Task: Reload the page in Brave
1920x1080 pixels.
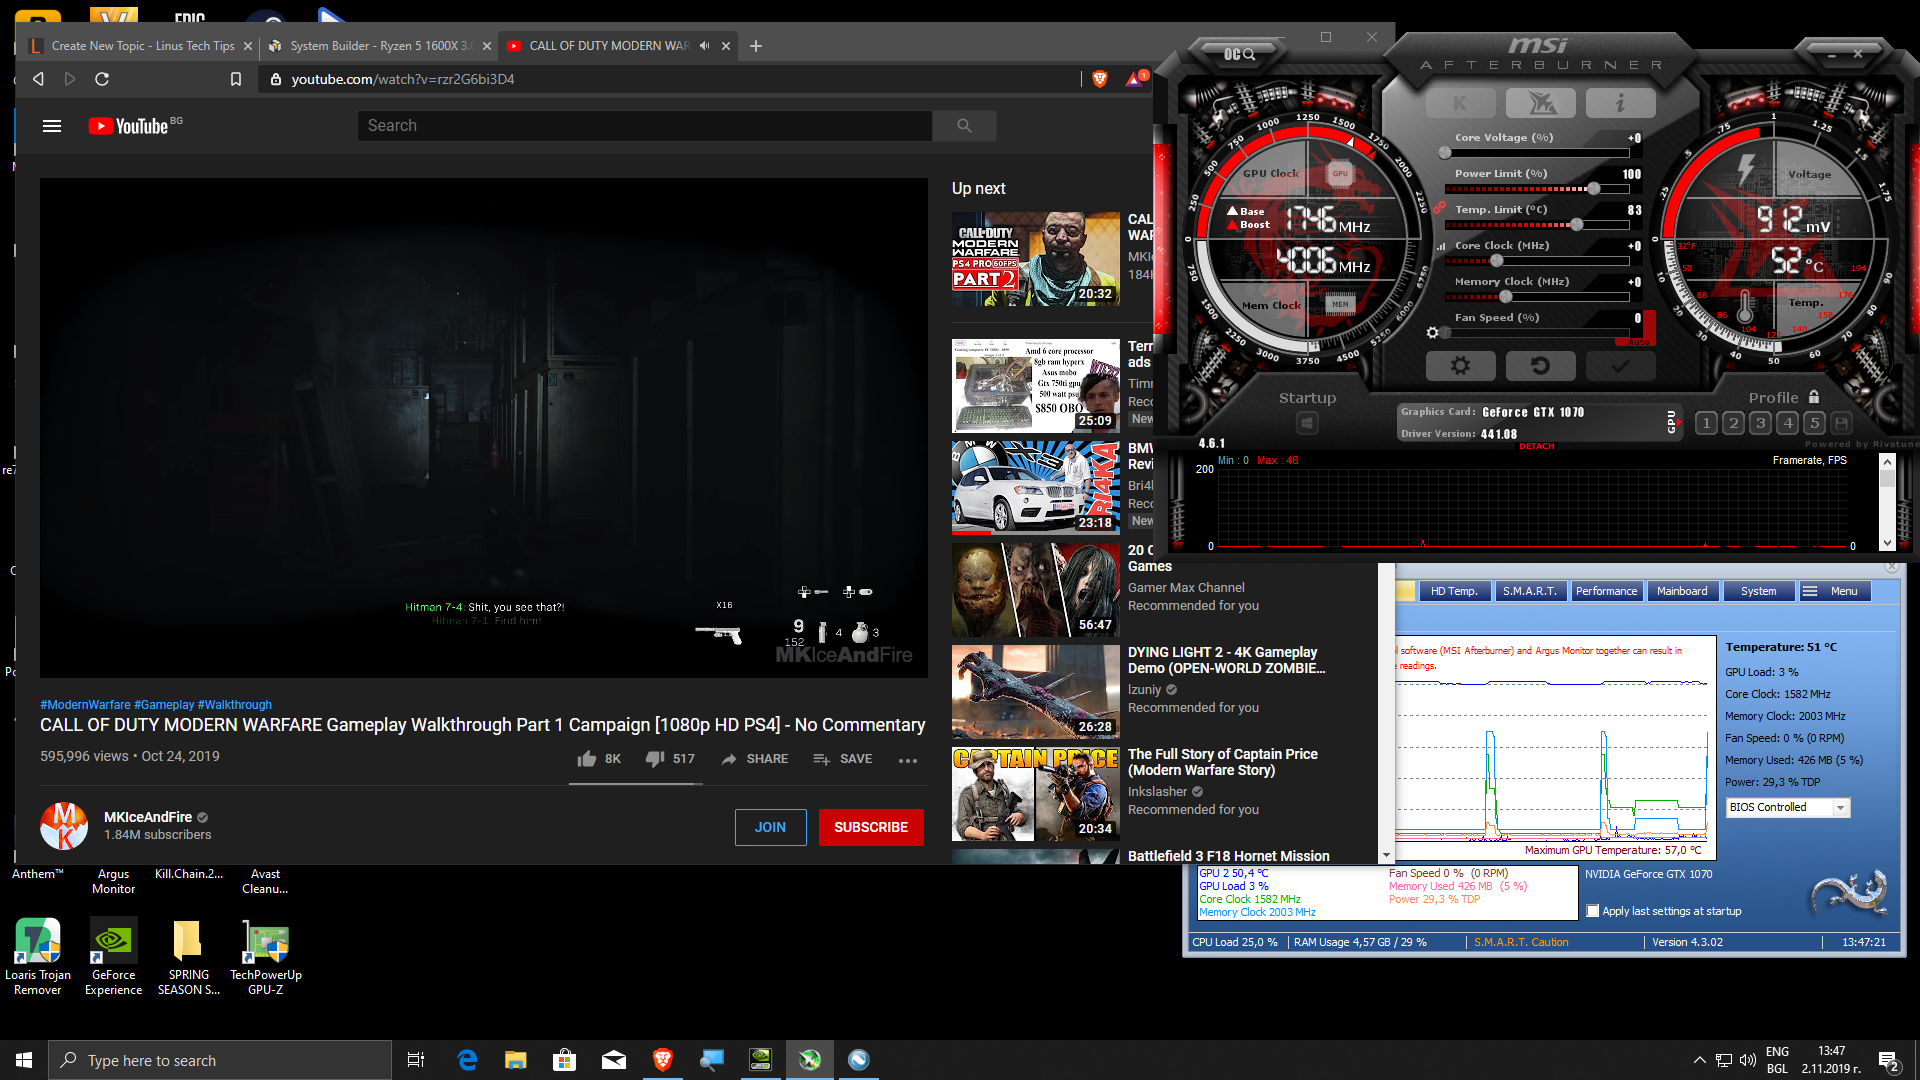Action: coord(102,79)
